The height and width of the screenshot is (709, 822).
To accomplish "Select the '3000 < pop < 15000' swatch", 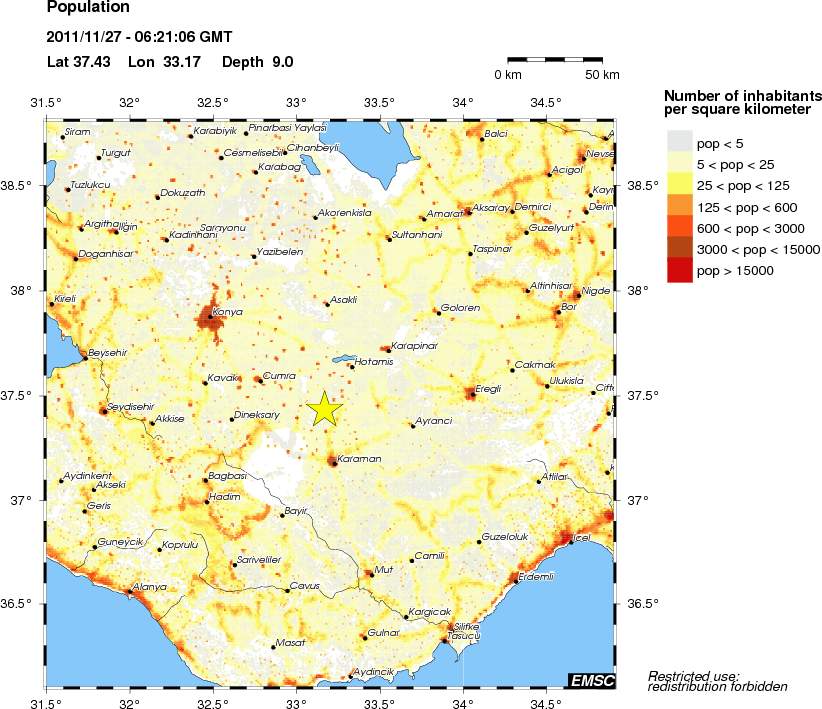I will [679, 249].
